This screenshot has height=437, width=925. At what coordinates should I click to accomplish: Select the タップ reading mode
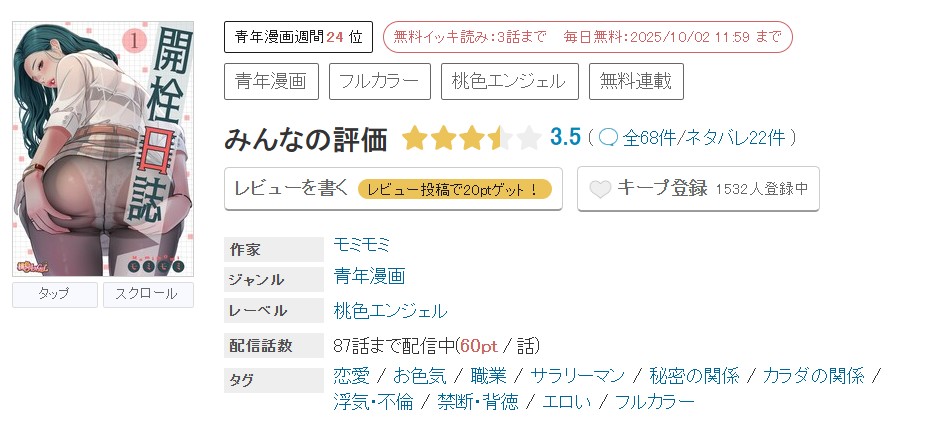pyautogui.click(x=54, y=294)
